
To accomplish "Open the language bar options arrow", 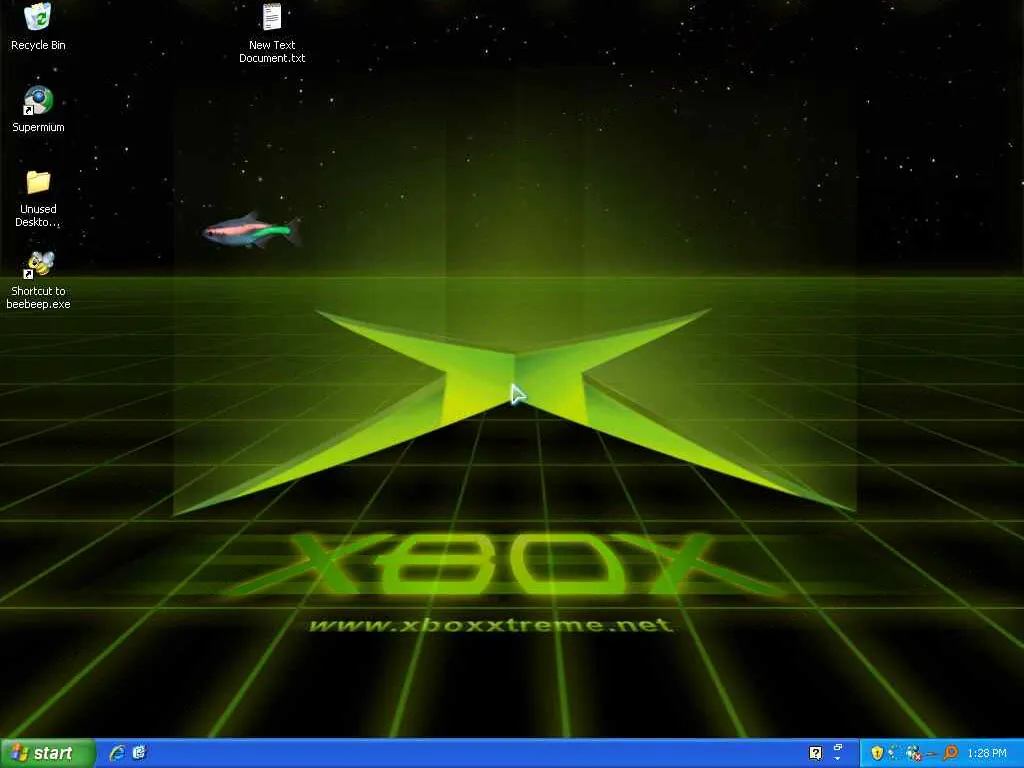I will [838, 760].
